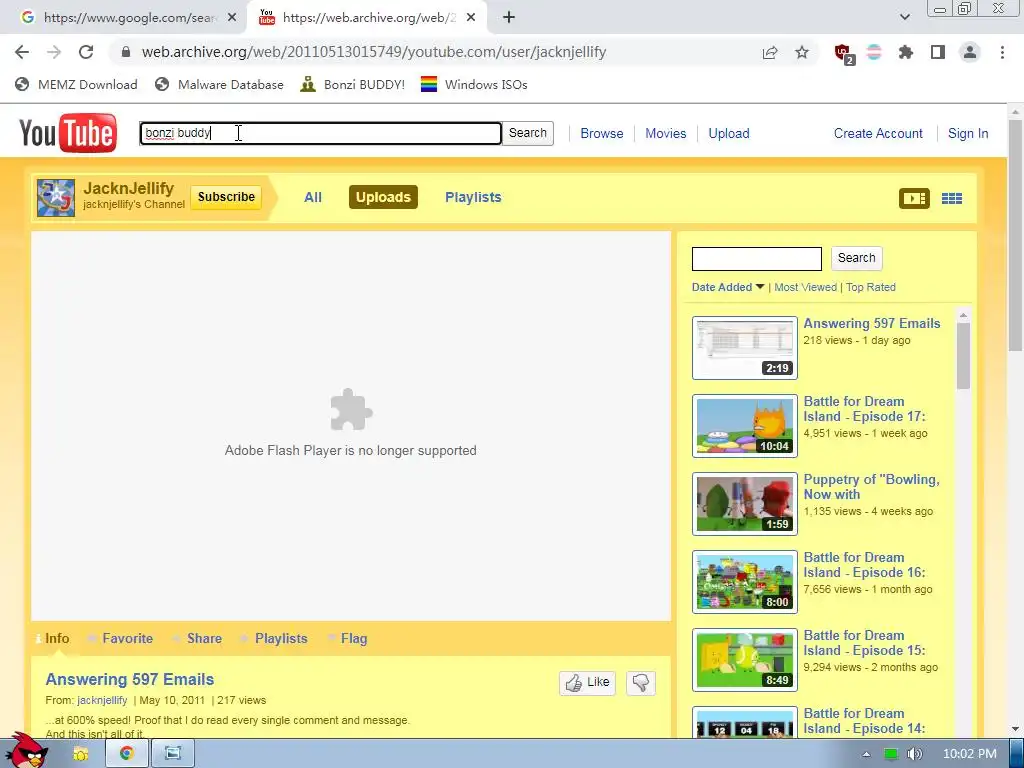Click the green network tray icon
The width and height of the screenshot is (1024, 768).
891,754
